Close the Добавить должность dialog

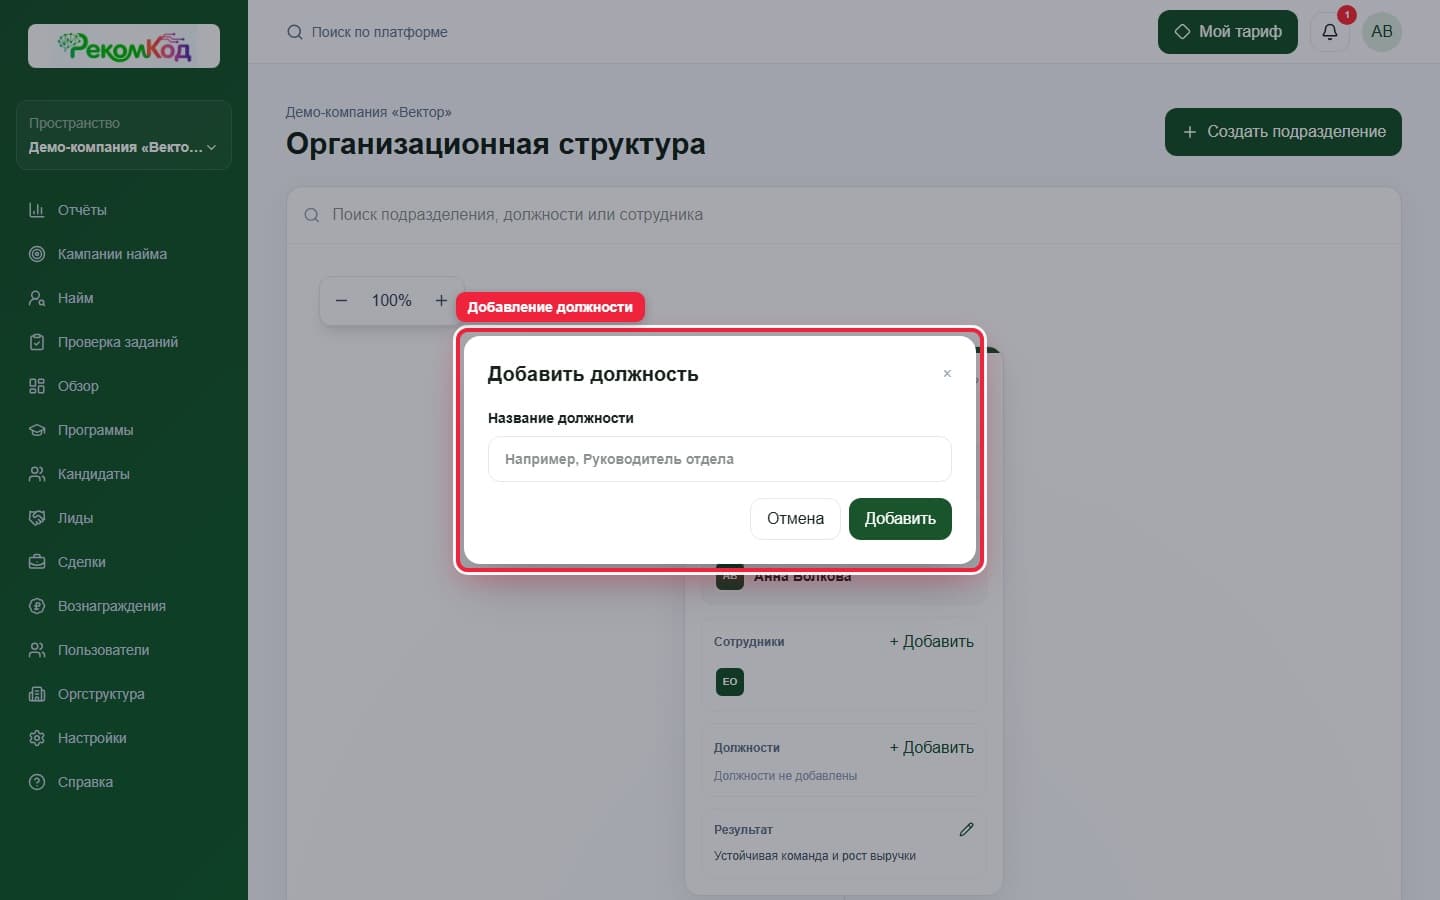tap(947, 374)
